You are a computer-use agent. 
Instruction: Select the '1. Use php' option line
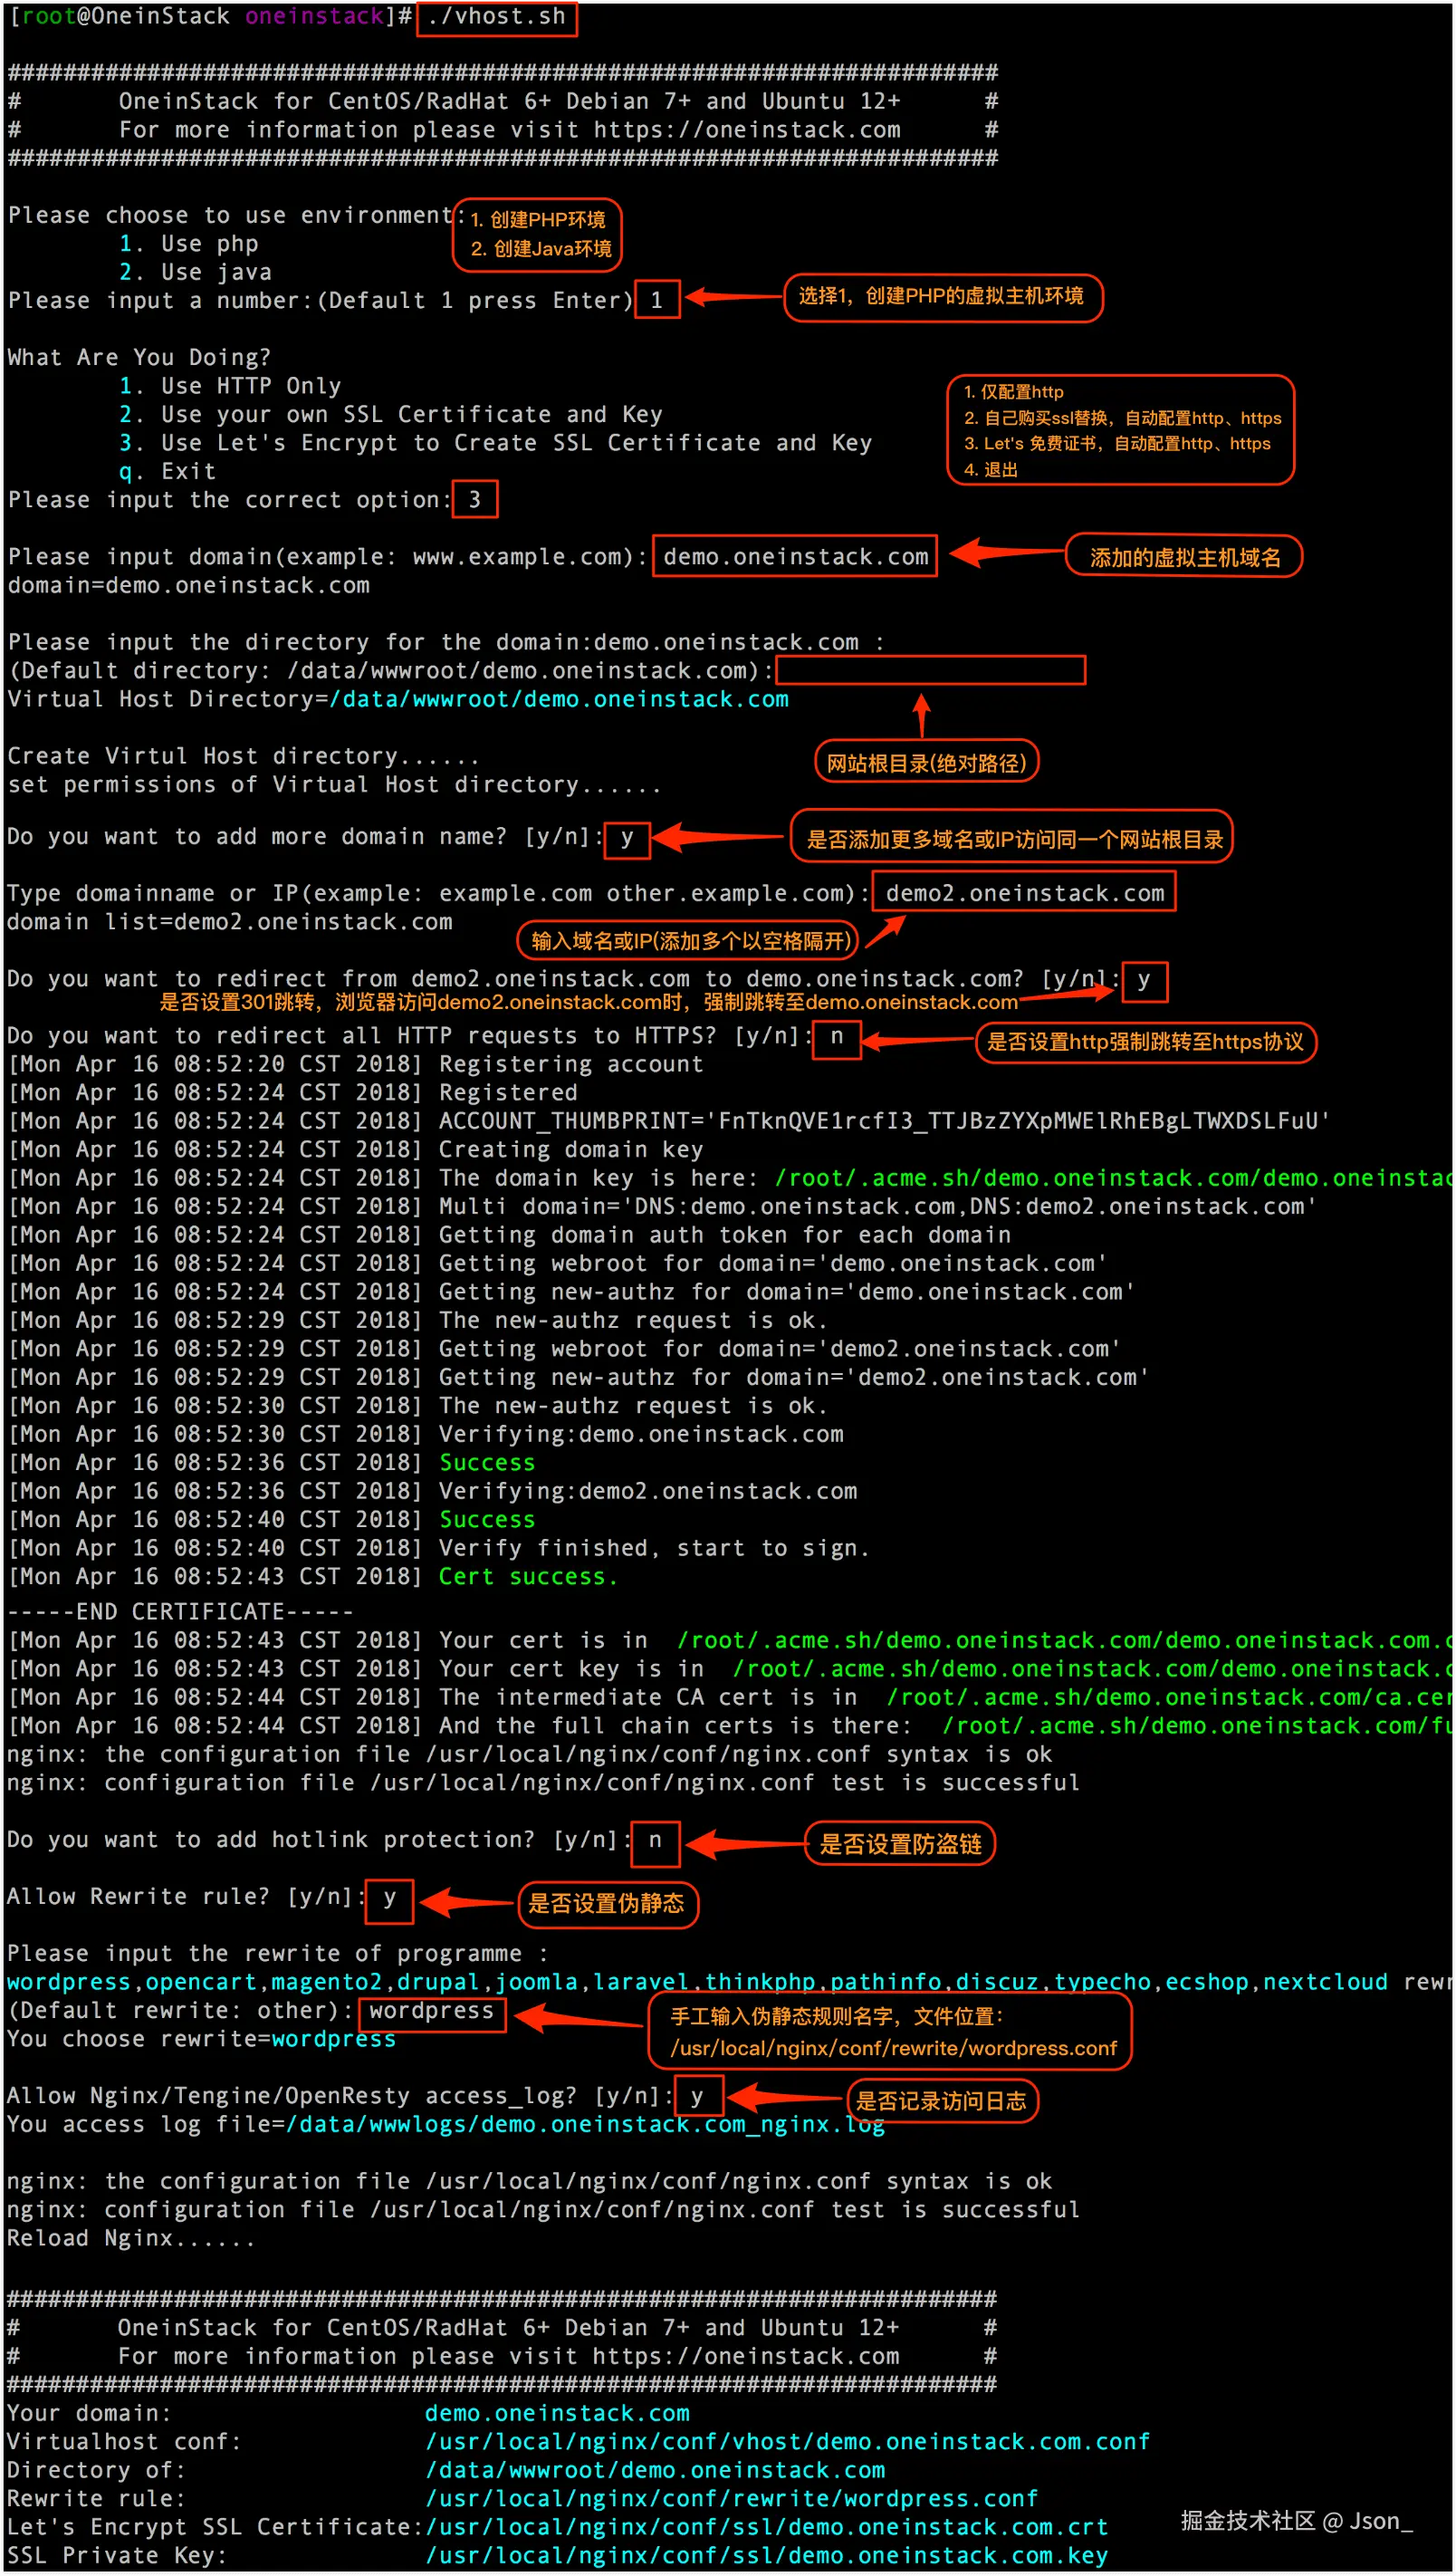(x=188, y=244)
